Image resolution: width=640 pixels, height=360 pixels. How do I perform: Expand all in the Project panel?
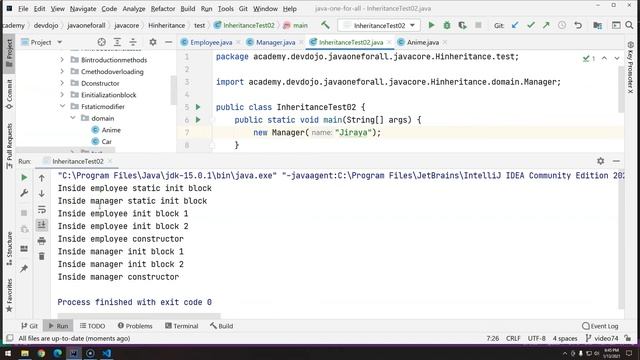(117, 42)
